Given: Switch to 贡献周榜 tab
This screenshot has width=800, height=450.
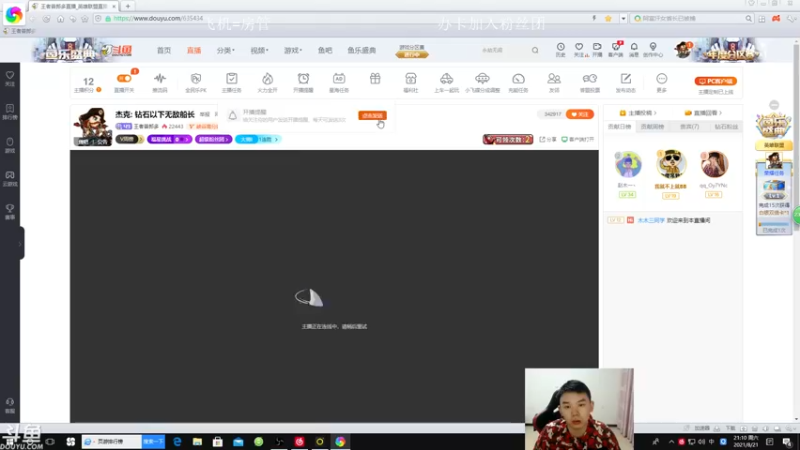Looking at the screenshot, I should coord(653,127).
